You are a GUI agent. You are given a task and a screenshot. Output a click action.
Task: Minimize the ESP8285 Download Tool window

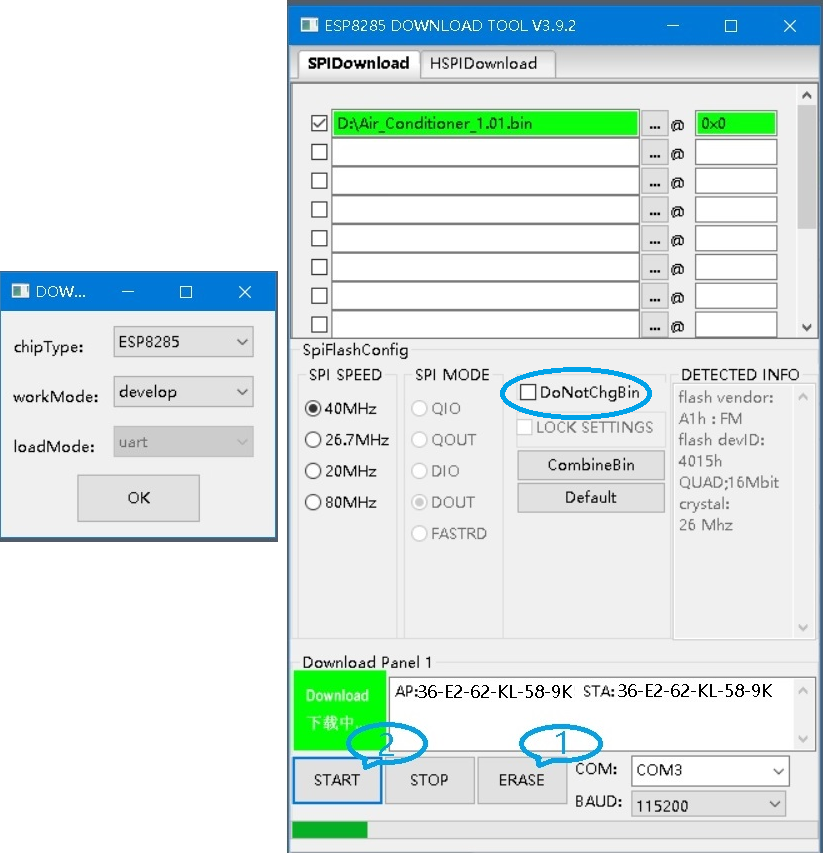[673, 26]
